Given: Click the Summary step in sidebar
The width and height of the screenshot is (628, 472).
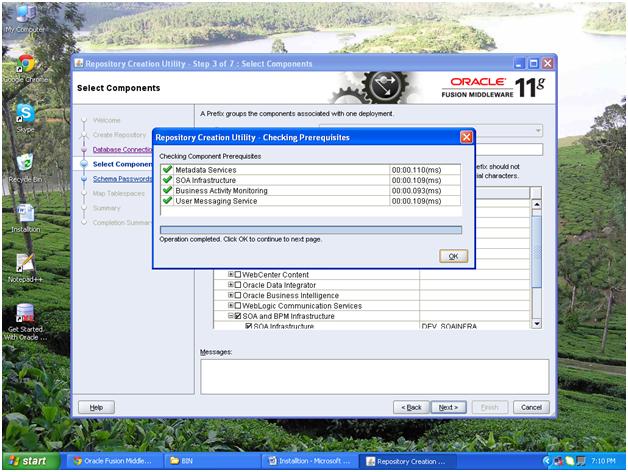Looking at the screenshot, I should (107, 208).
